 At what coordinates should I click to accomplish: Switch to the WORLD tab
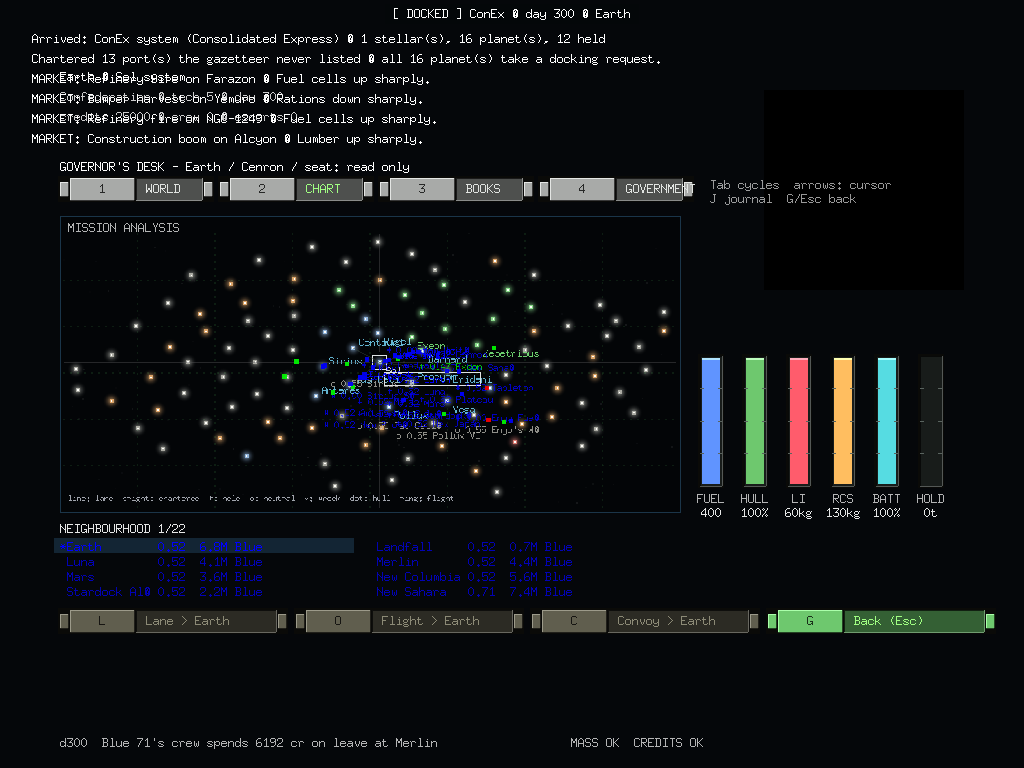pos(136,189)
